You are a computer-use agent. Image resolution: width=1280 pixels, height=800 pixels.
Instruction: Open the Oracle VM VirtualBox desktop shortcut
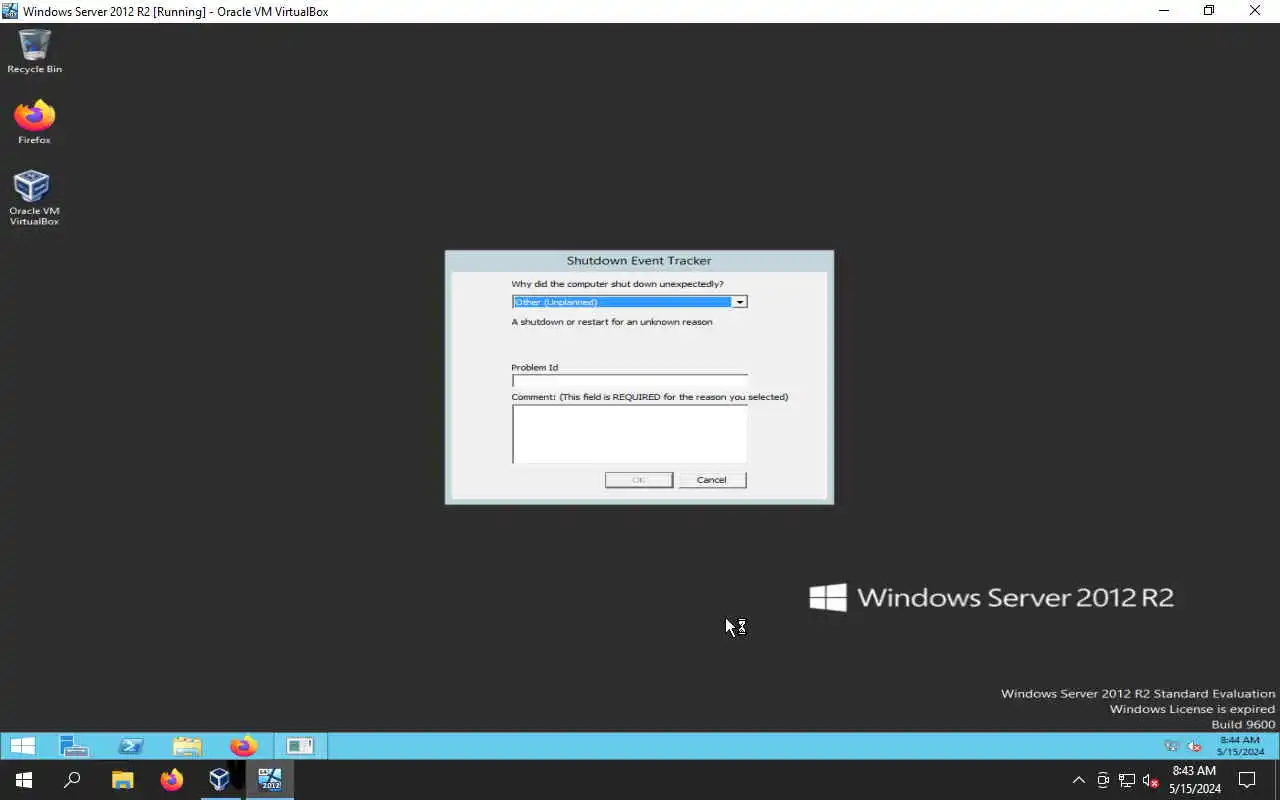pos(34,197)
